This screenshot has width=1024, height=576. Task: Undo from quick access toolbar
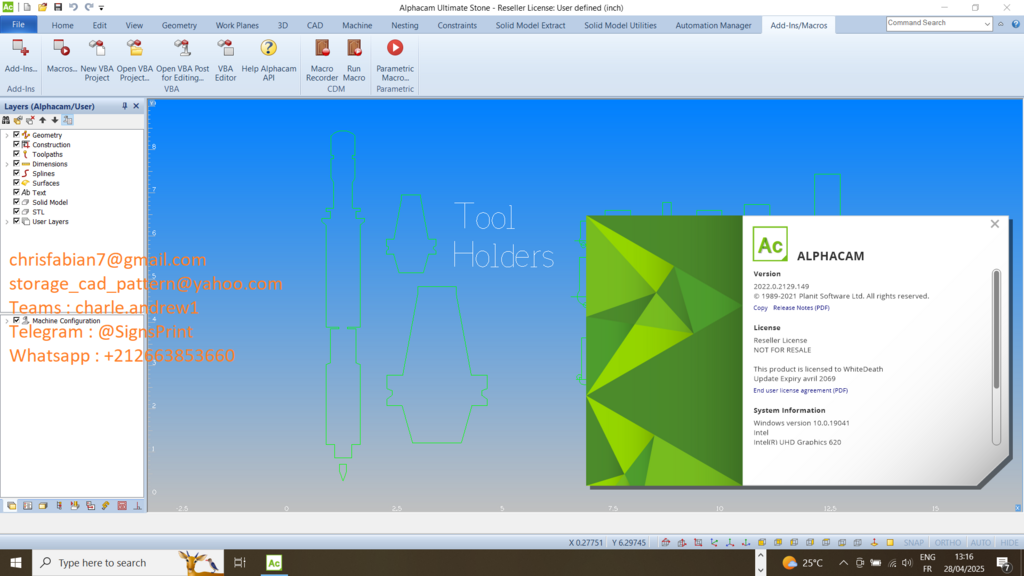click(x=73, y=7)
